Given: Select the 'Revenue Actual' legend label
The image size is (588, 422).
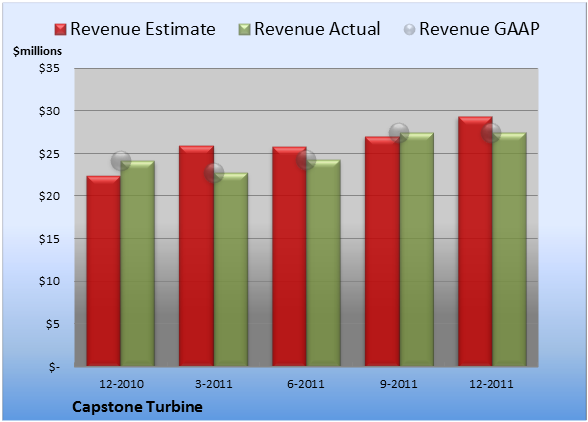Looking at the screenshot, I should coord(317,29).
